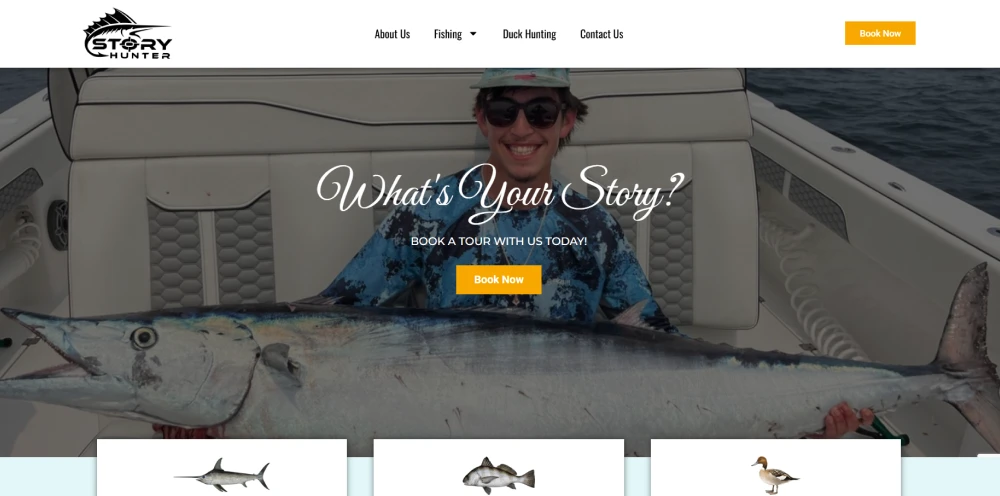
Task: Click the wahoo's eye in the hero photo
Action: coord(143,337)
